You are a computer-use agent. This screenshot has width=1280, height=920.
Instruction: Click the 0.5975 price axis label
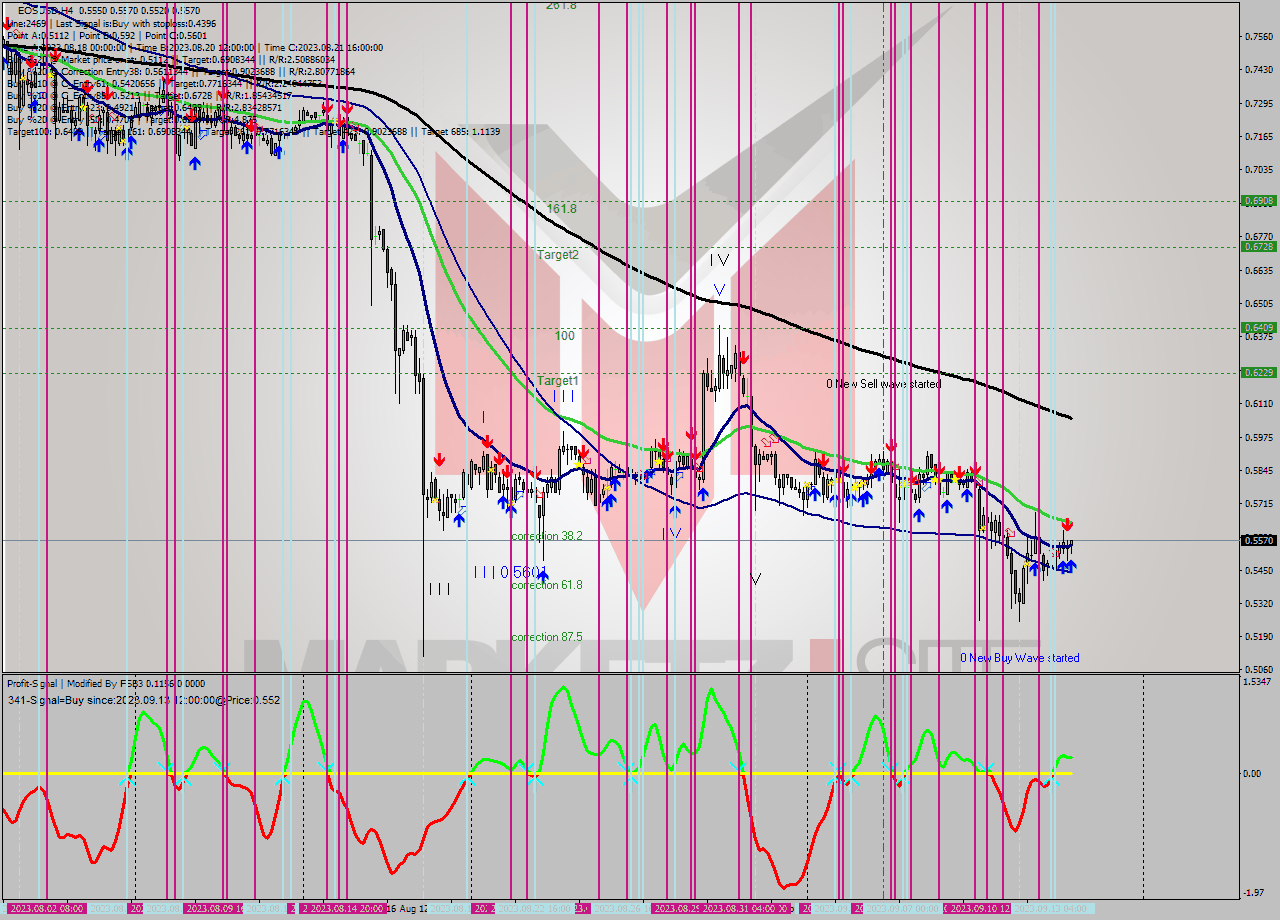(x=1258, y=437)
